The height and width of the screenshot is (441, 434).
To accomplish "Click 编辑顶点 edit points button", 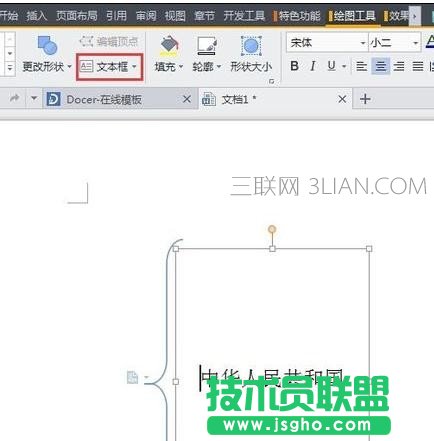I will click(x=109, y=42).
